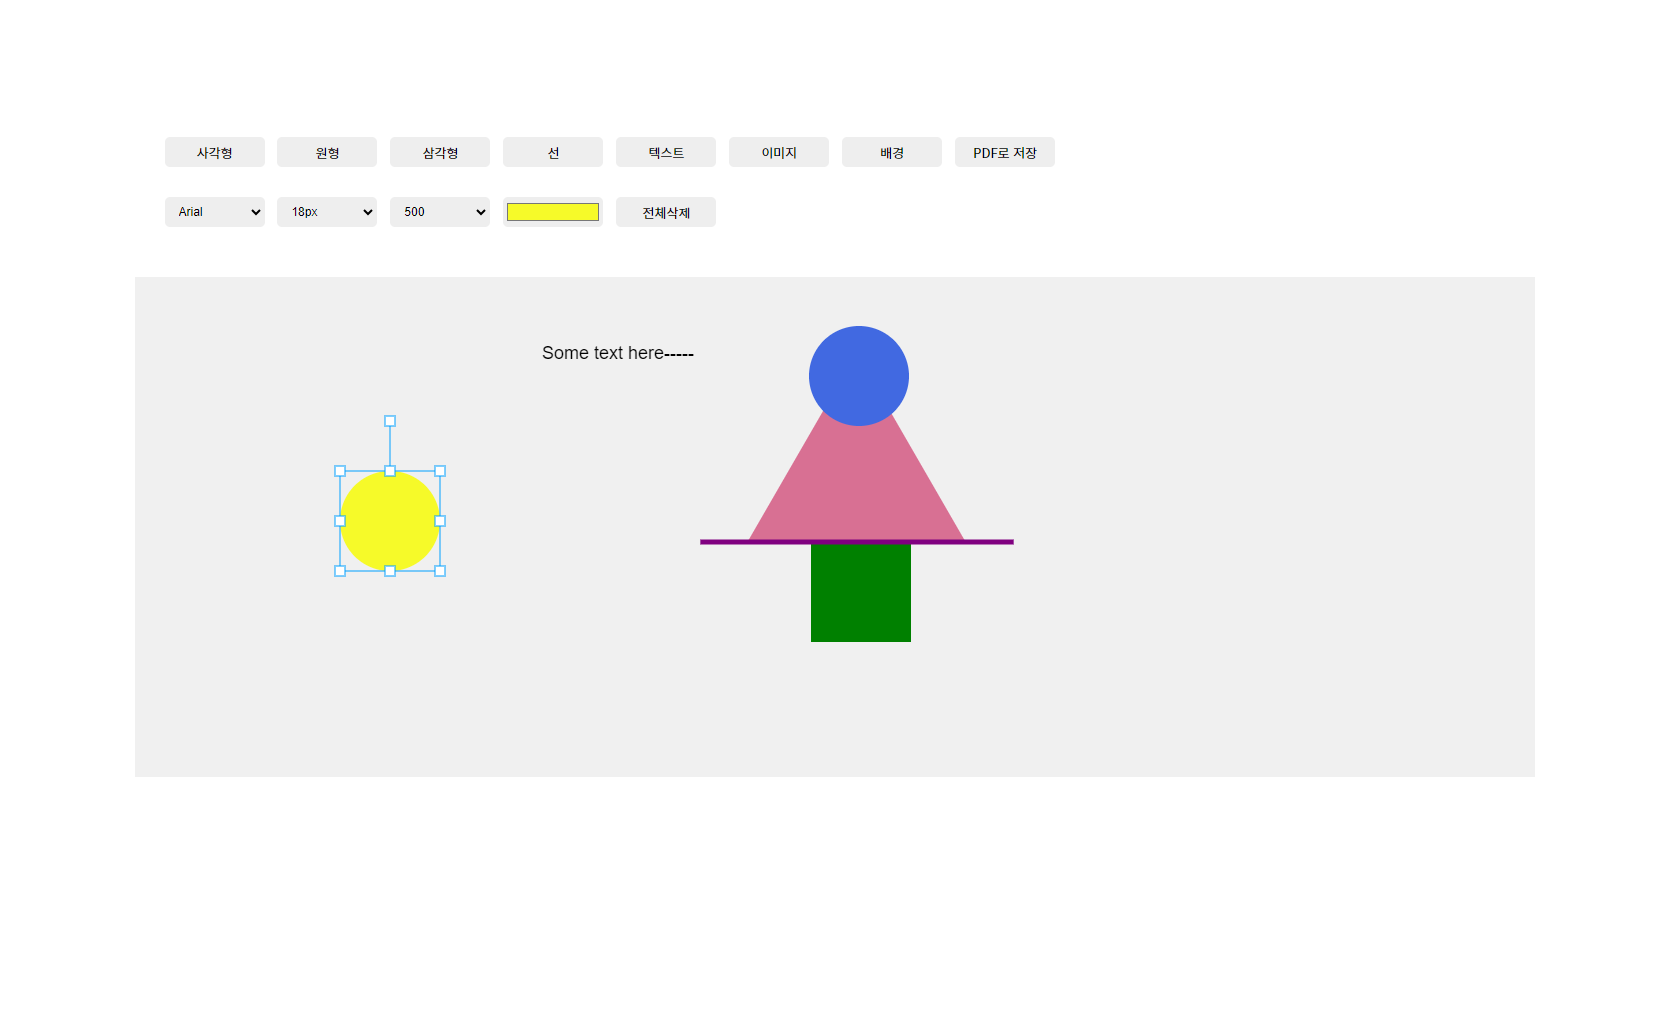Add a circle with 원형 button
This screenshot has height=1010, width=1669.
[x=327, y=152]
